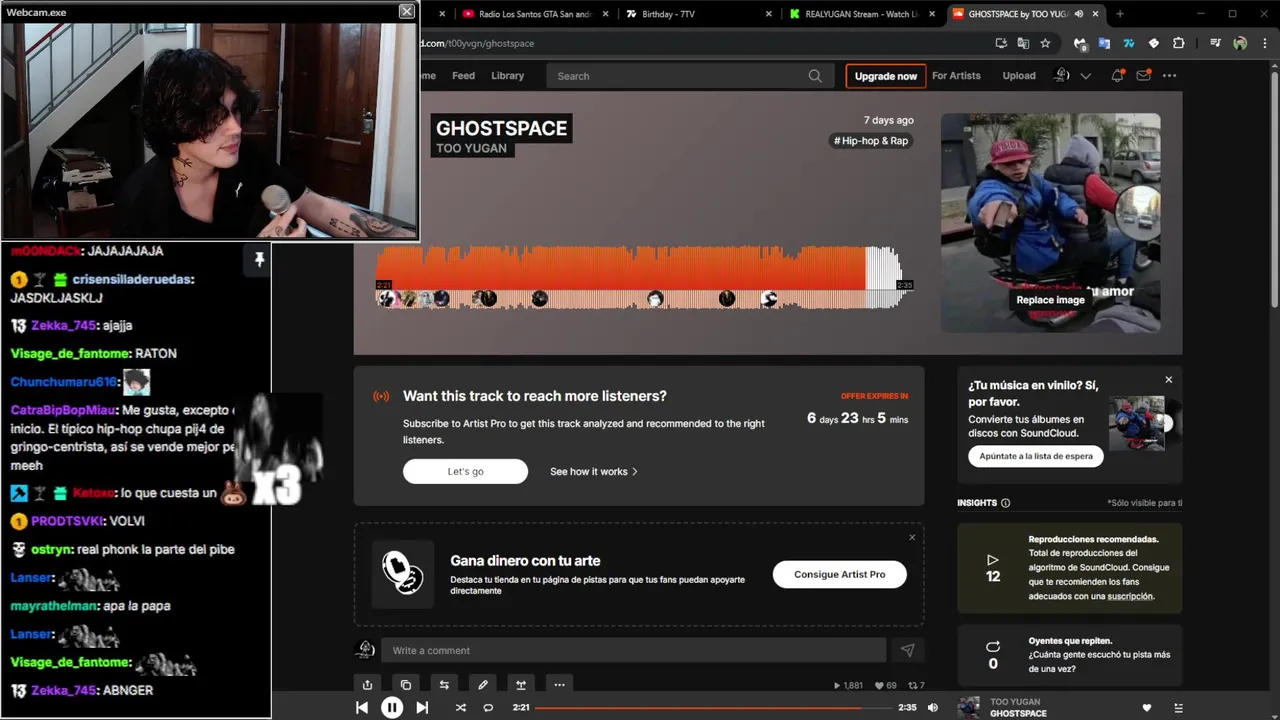Click the See how it works link

pos(593,471)
